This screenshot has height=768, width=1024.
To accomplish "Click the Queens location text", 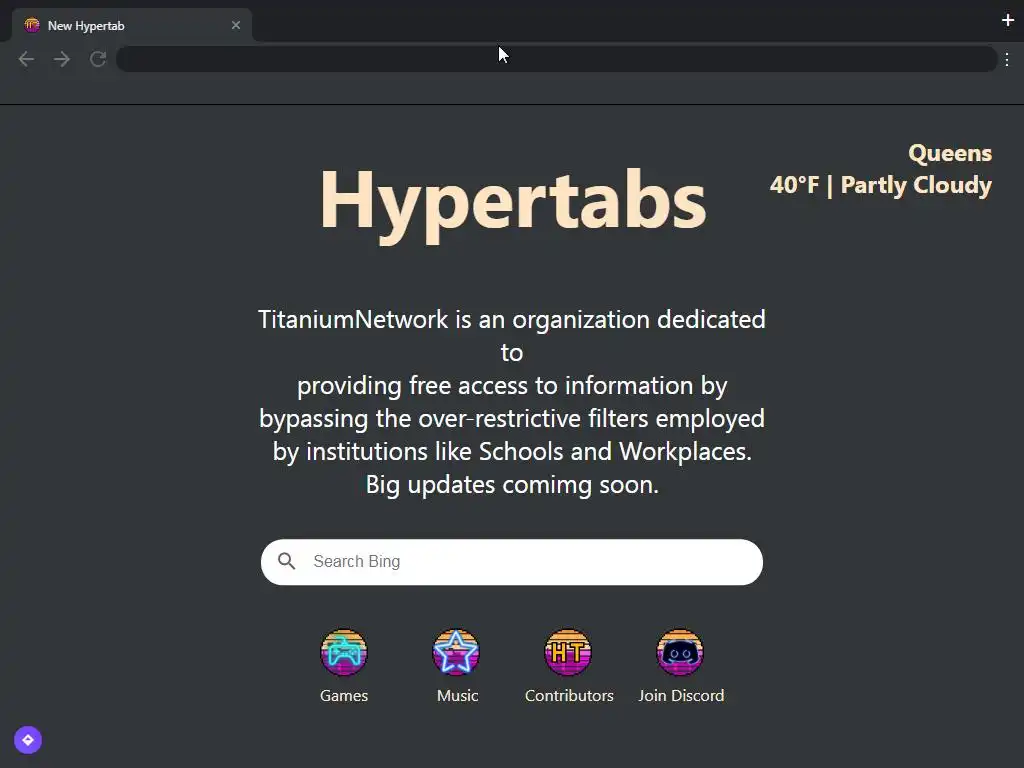I will point(950,153).
